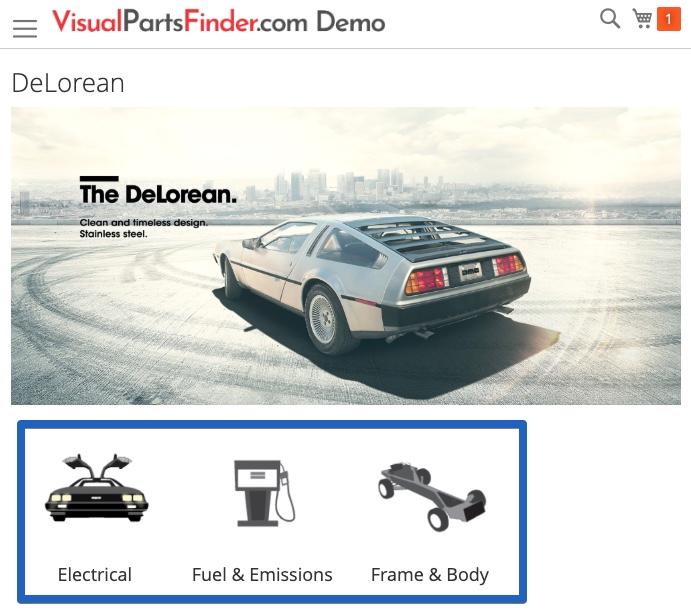Click the word Demo in header

click(x=351, y=22)
